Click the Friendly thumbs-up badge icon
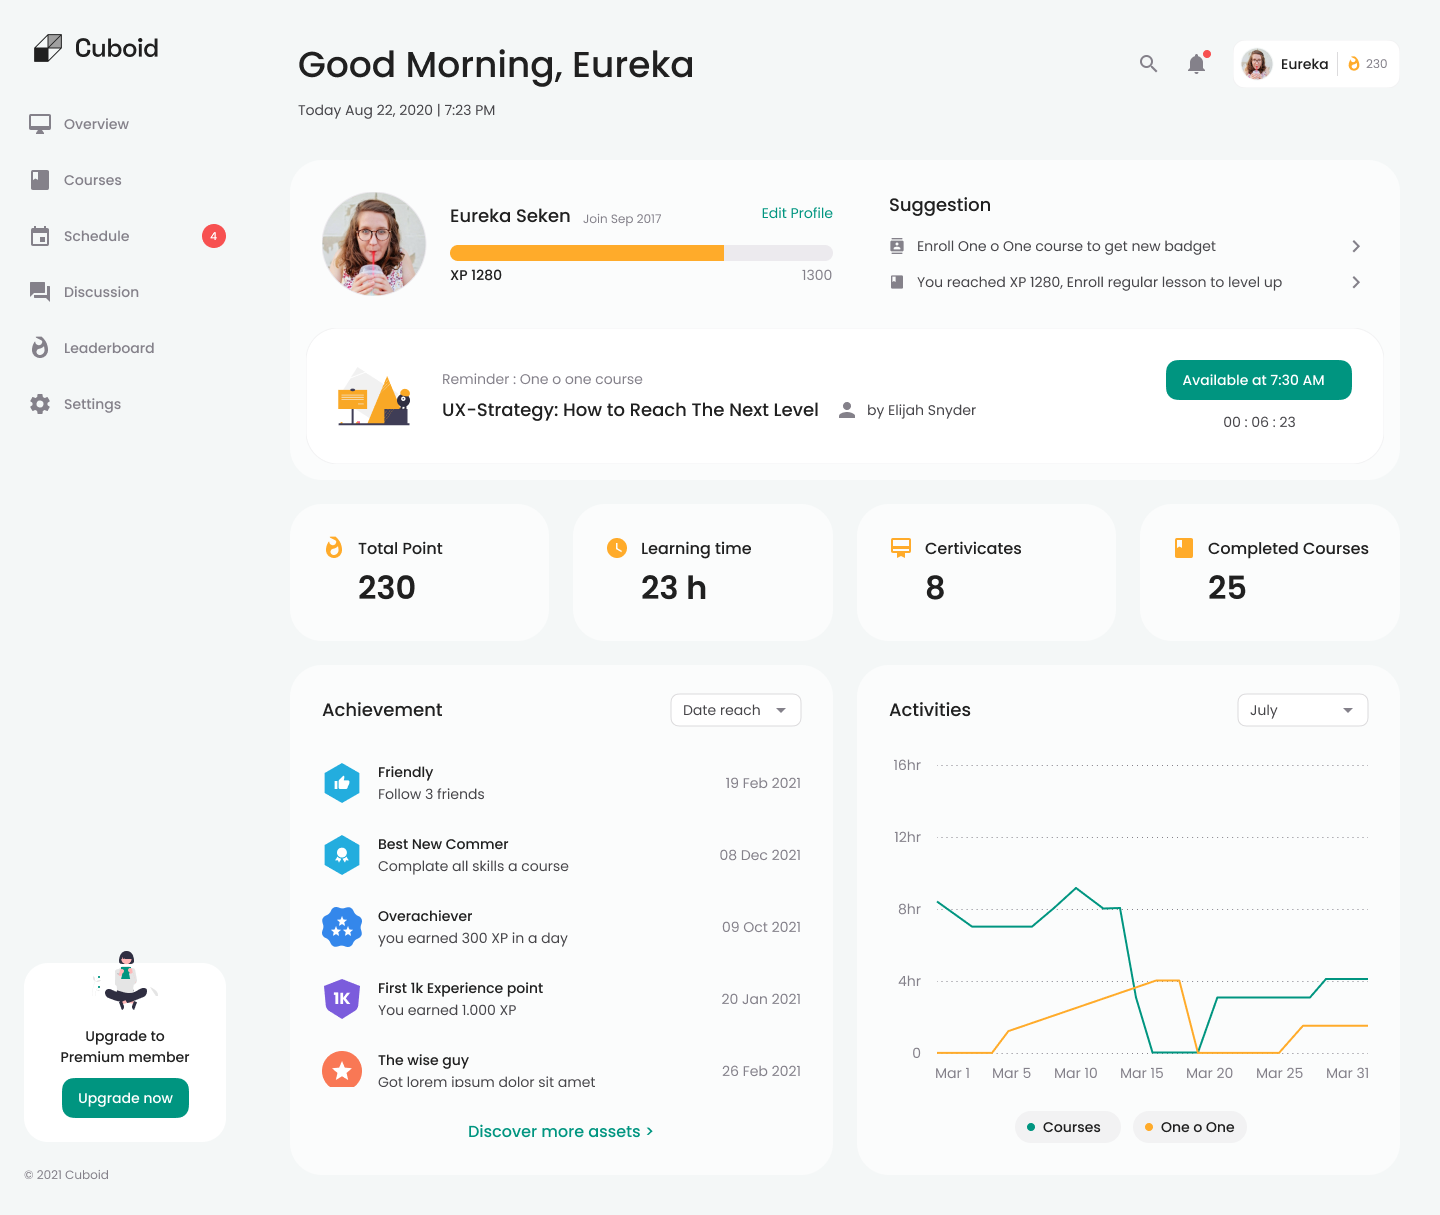 pyautogui.click(x=342, y=783)
